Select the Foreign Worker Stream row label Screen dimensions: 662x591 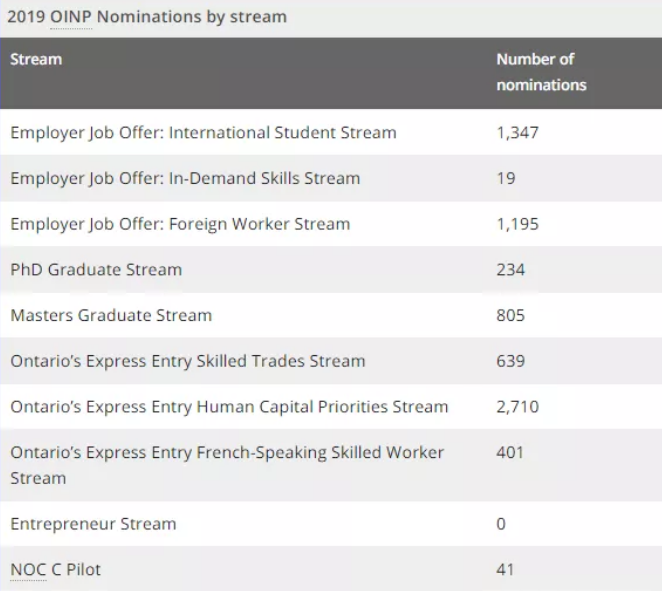coord(180,224)
